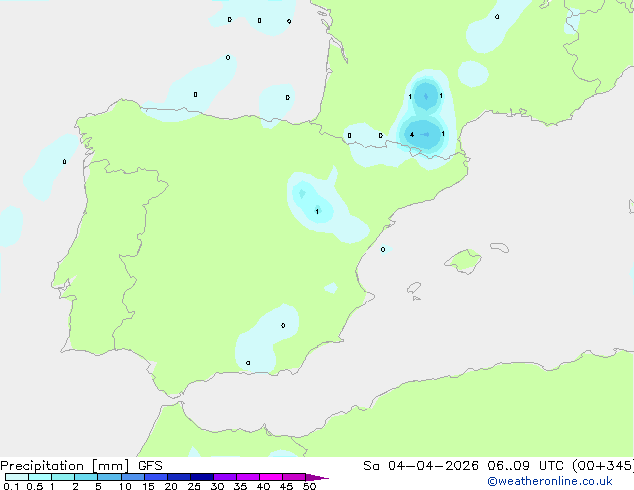Click the 40–45 mm magenta swatch
The height and width of the screenshot is (490, 634).
(x=271, y=477)
